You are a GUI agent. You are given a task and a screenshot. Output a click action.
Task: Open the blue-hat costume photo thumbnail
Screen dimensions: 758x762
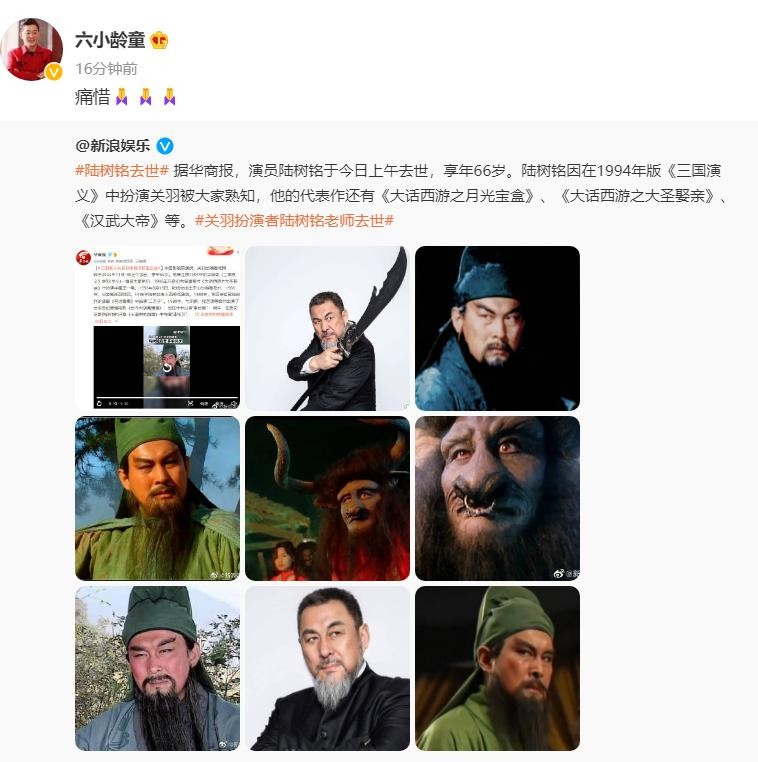click(498, 328)
